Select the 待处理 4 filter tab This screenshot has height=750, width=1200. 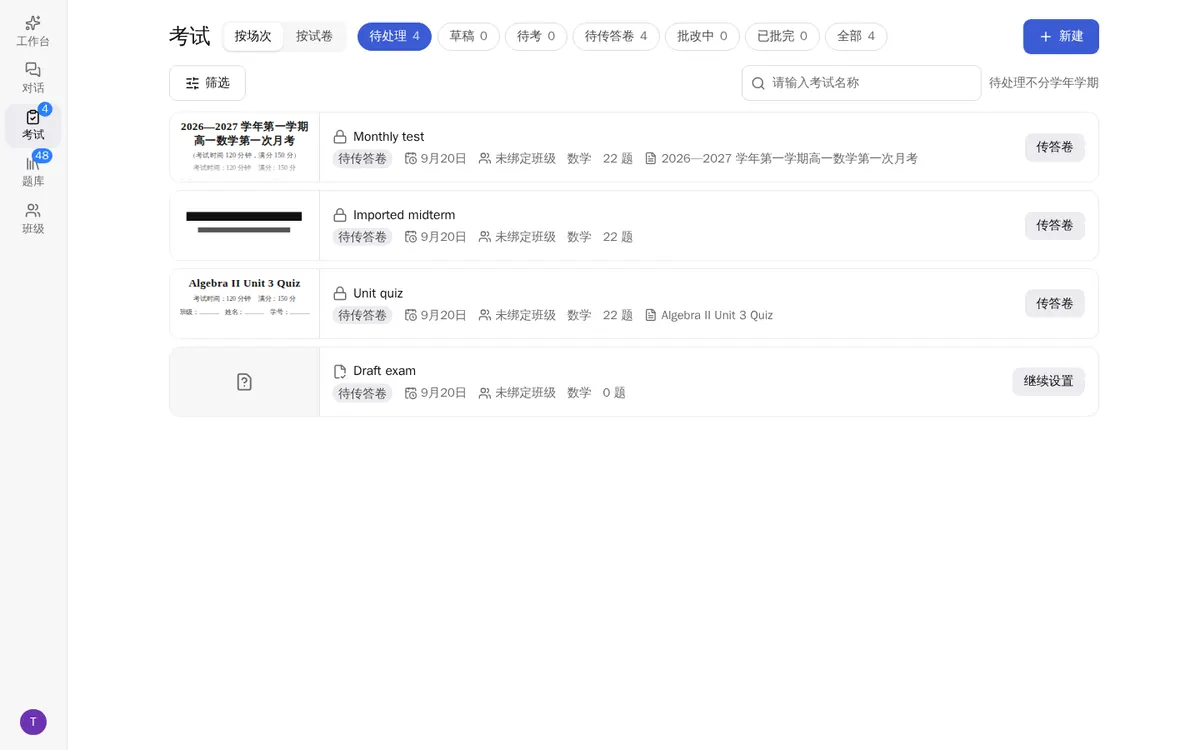[x=394, y=36]
